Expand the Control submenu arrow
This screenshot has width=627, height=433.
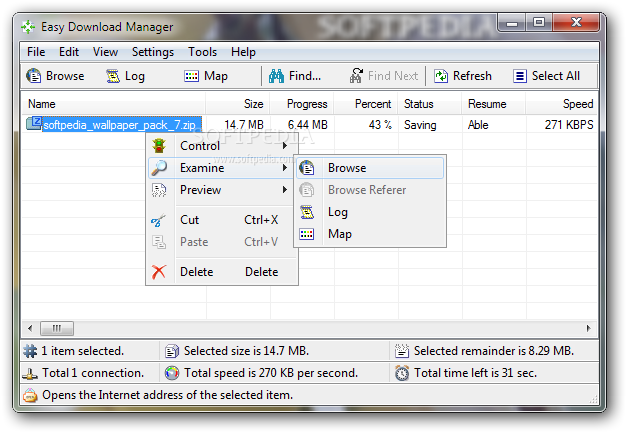(x=285, y=146)
